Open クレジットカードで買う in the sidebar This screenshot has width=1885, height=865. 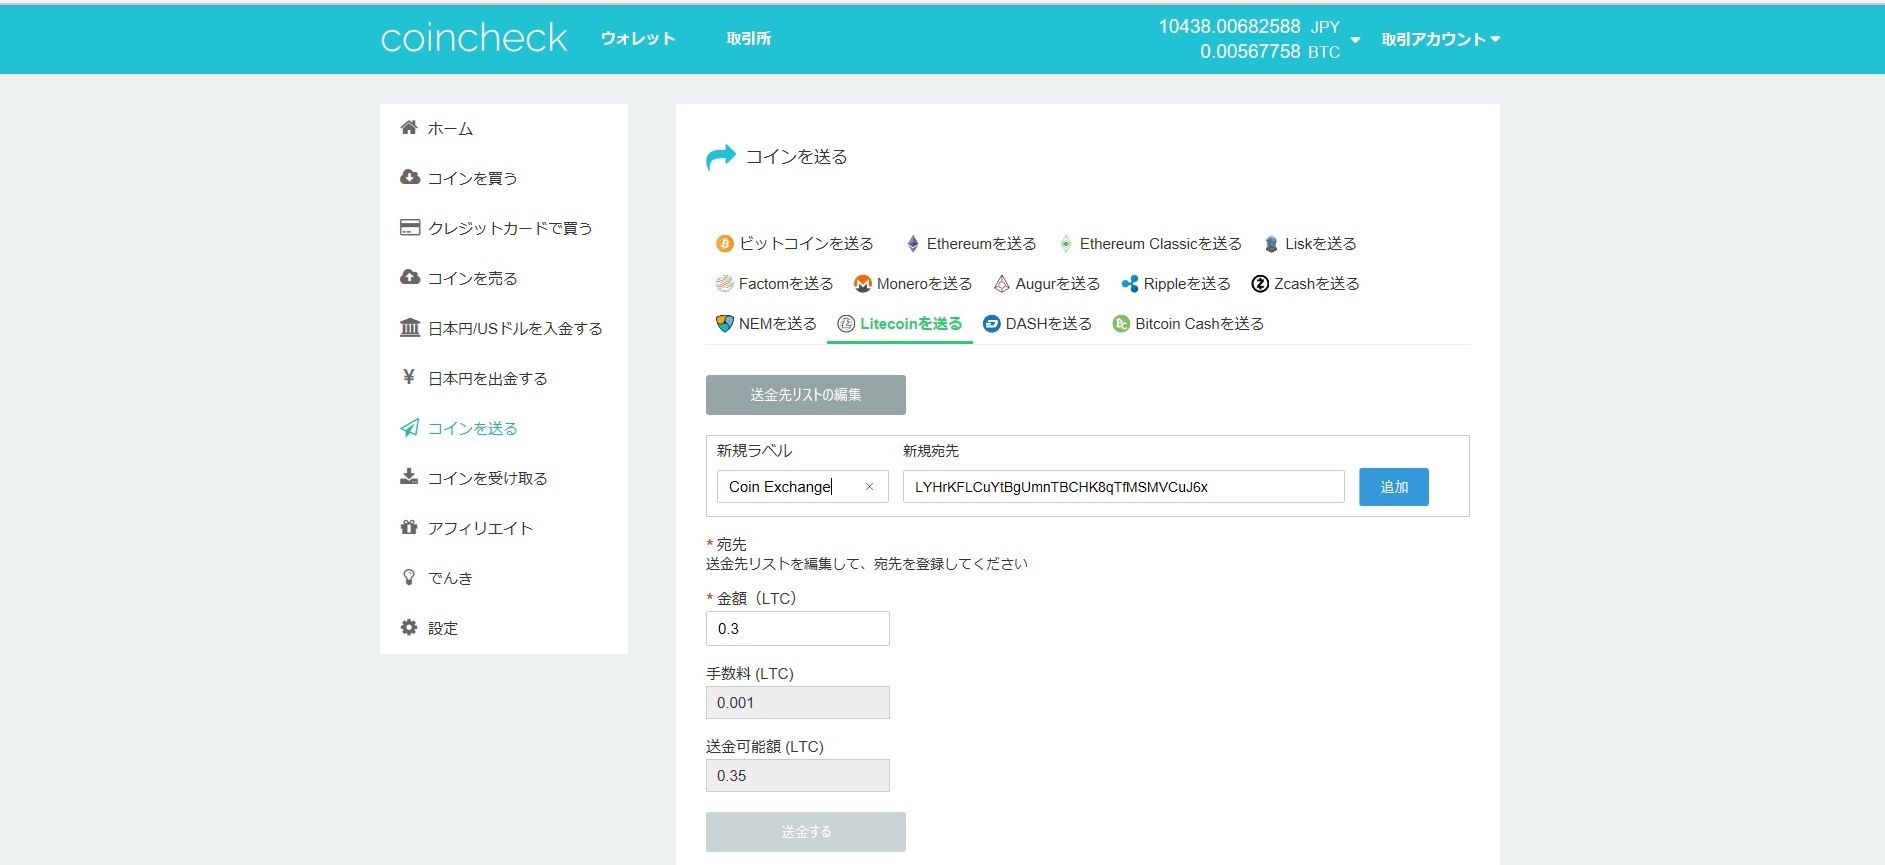pos(510,228)
